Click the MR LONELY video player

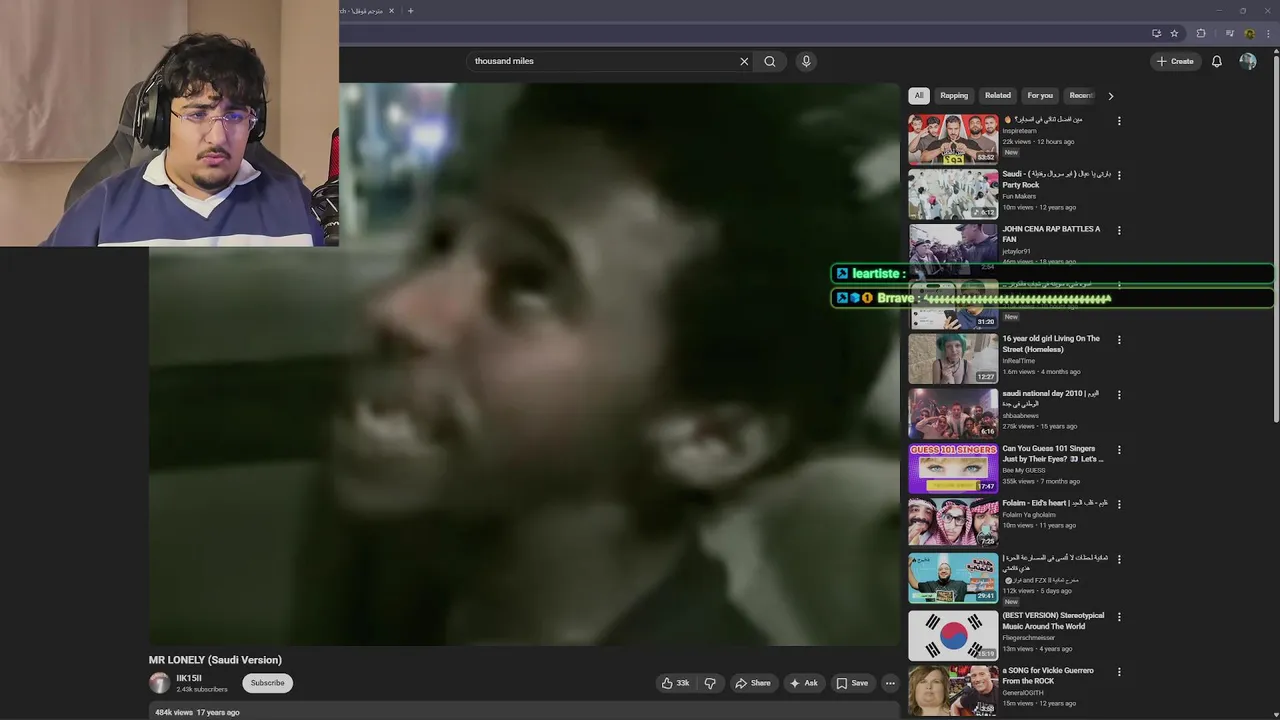pos(524,364)
